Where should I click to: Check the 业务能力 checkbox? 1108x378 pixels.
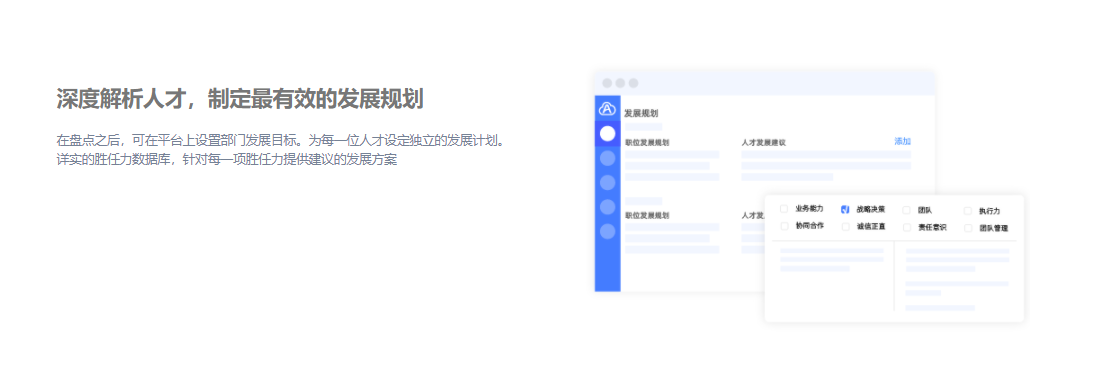pyautogui.click(x=784, y=209)
